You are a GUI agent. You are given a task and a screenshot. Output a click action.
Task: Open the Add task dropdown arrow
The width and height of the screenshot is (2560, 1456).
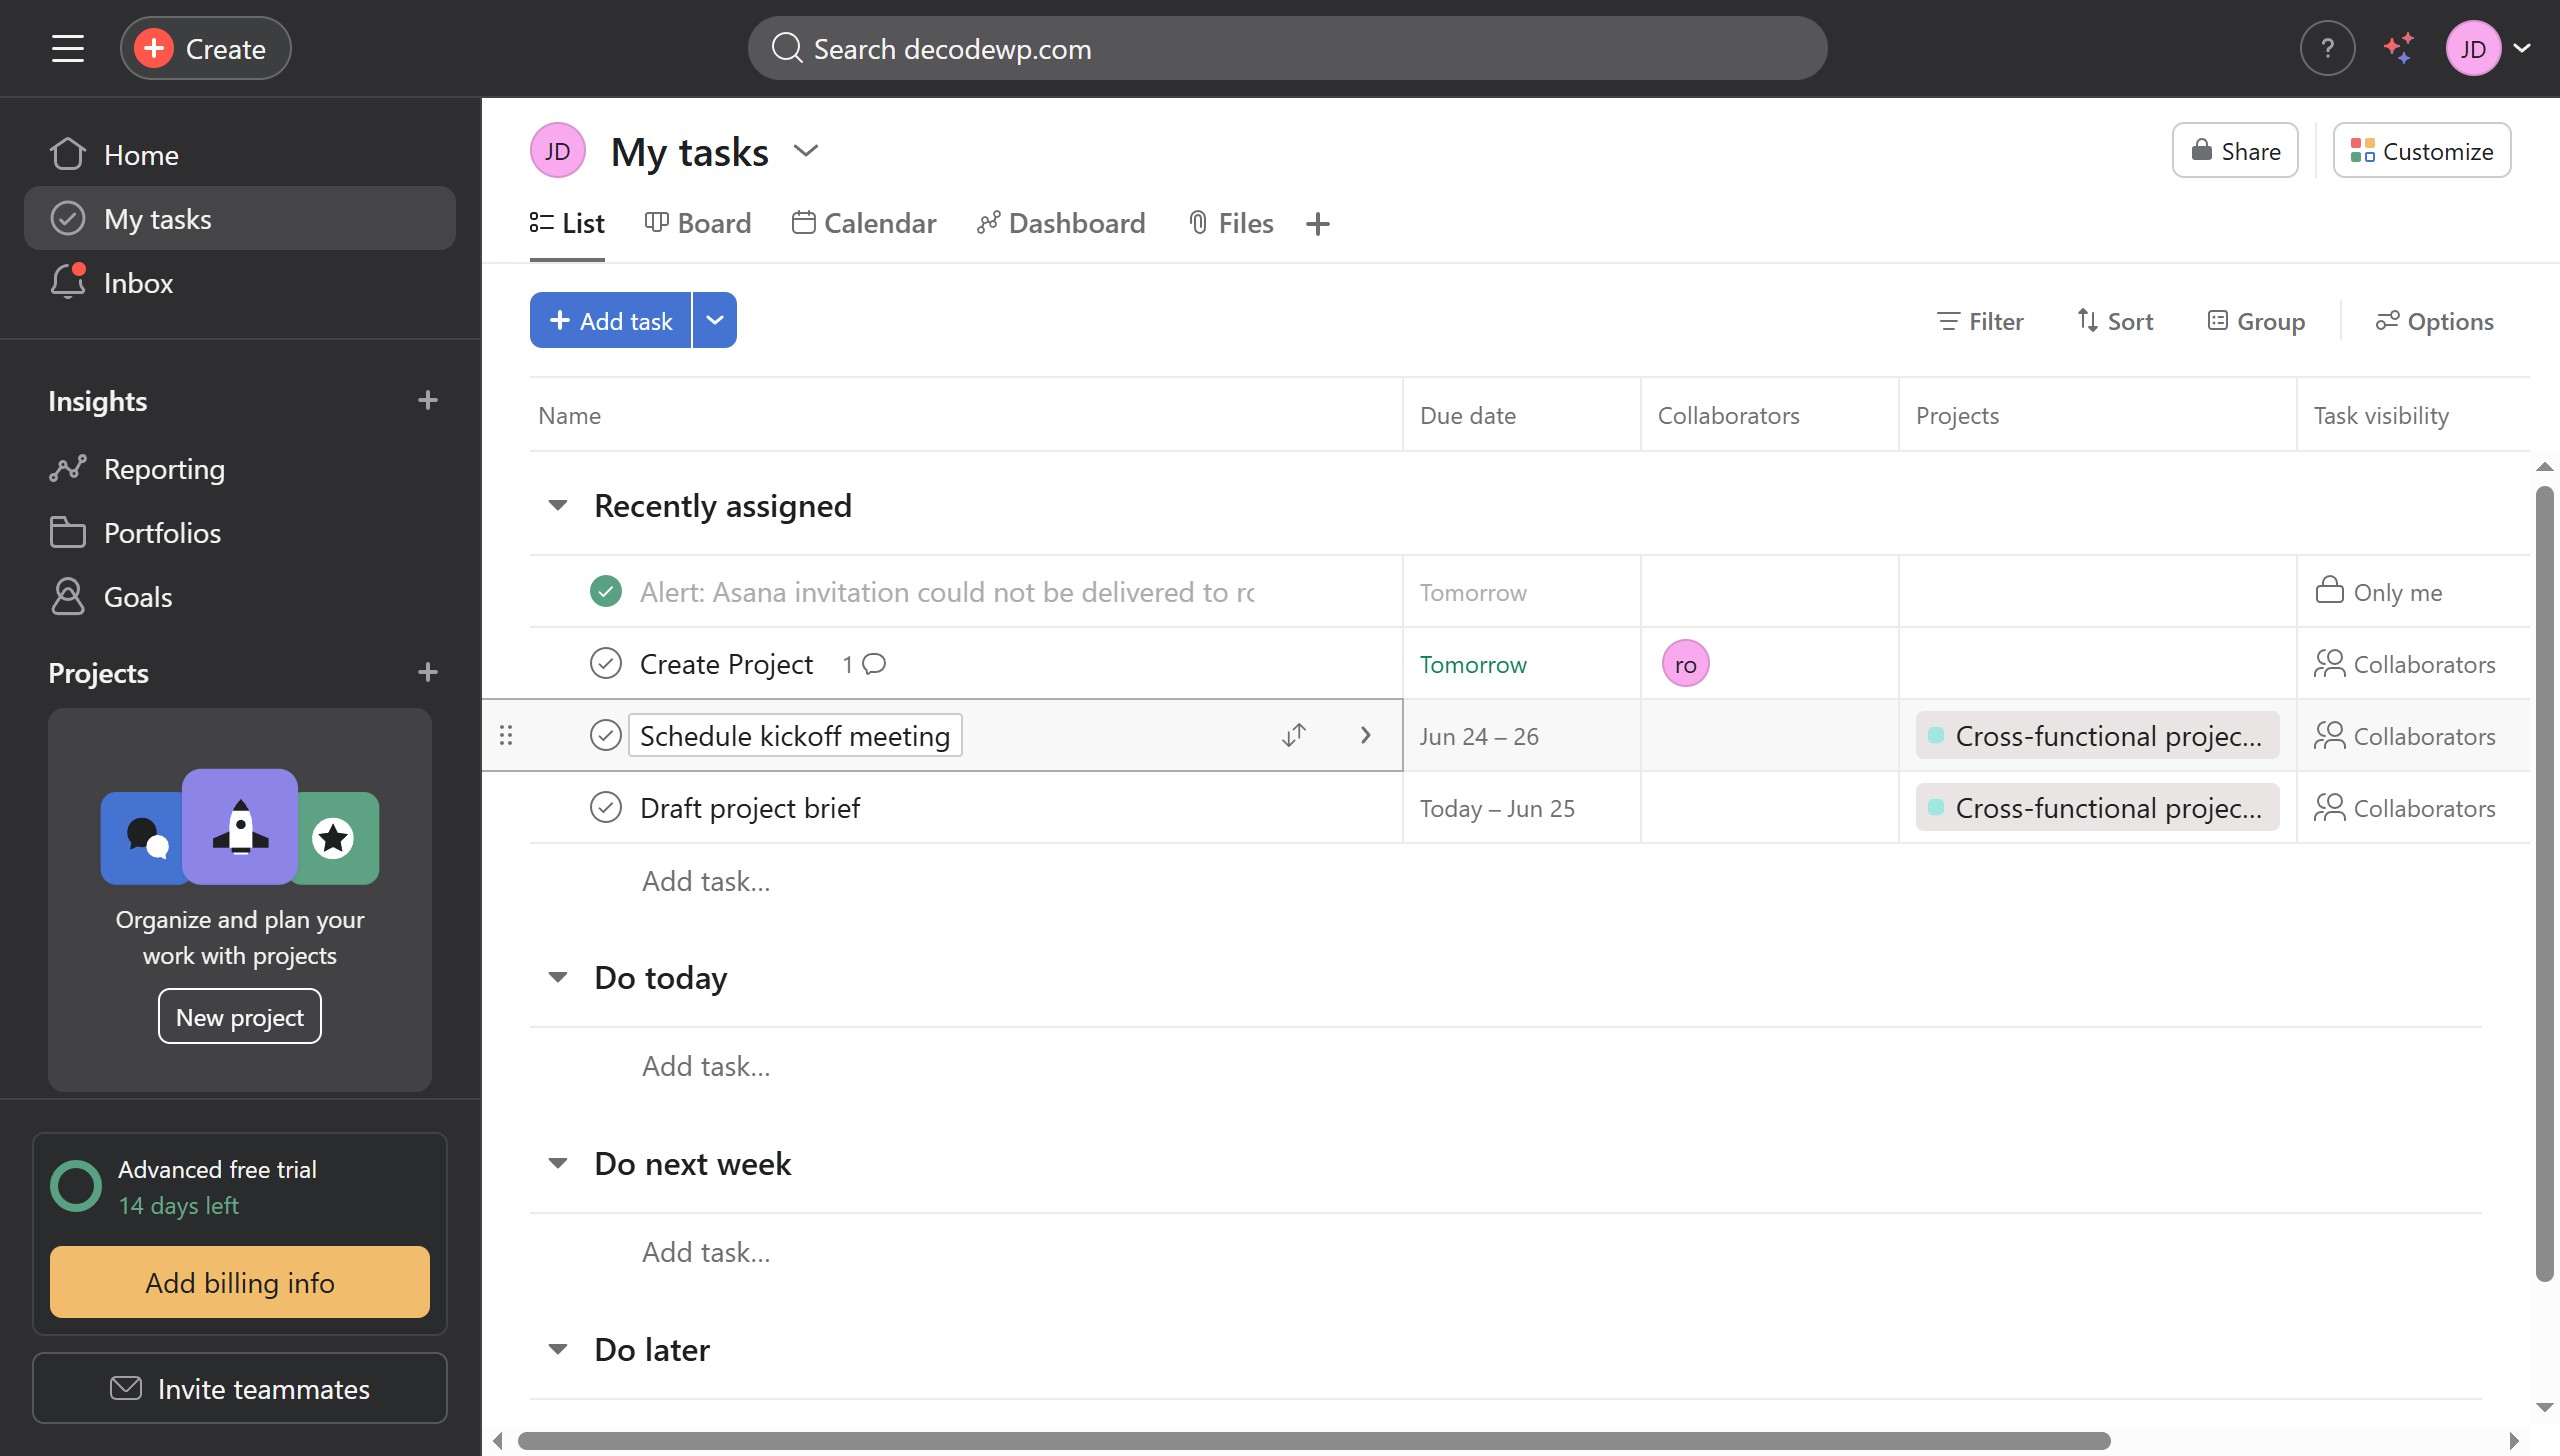tap(714, 321)
